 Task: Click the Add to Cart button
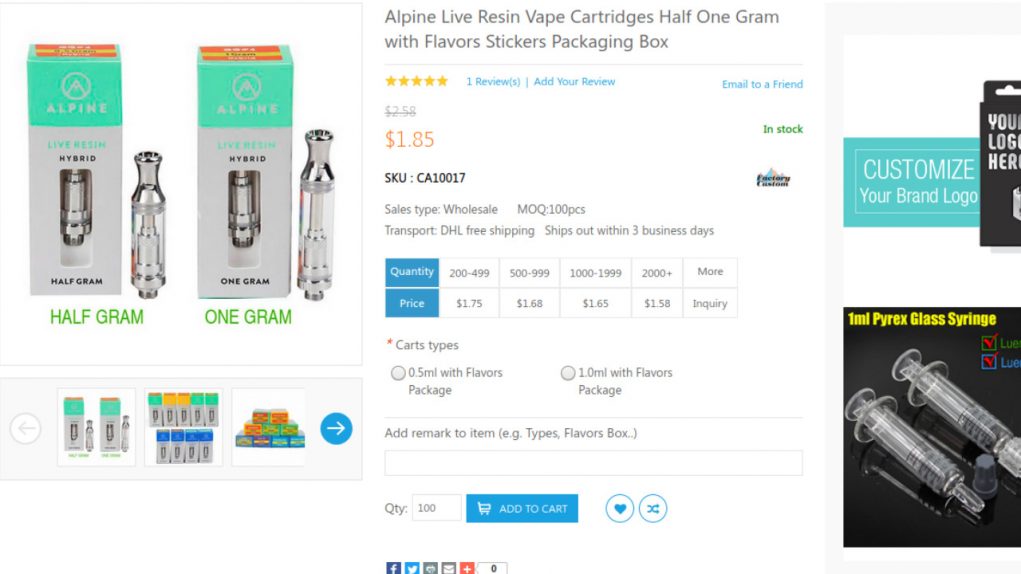click(x=522, y=509)
